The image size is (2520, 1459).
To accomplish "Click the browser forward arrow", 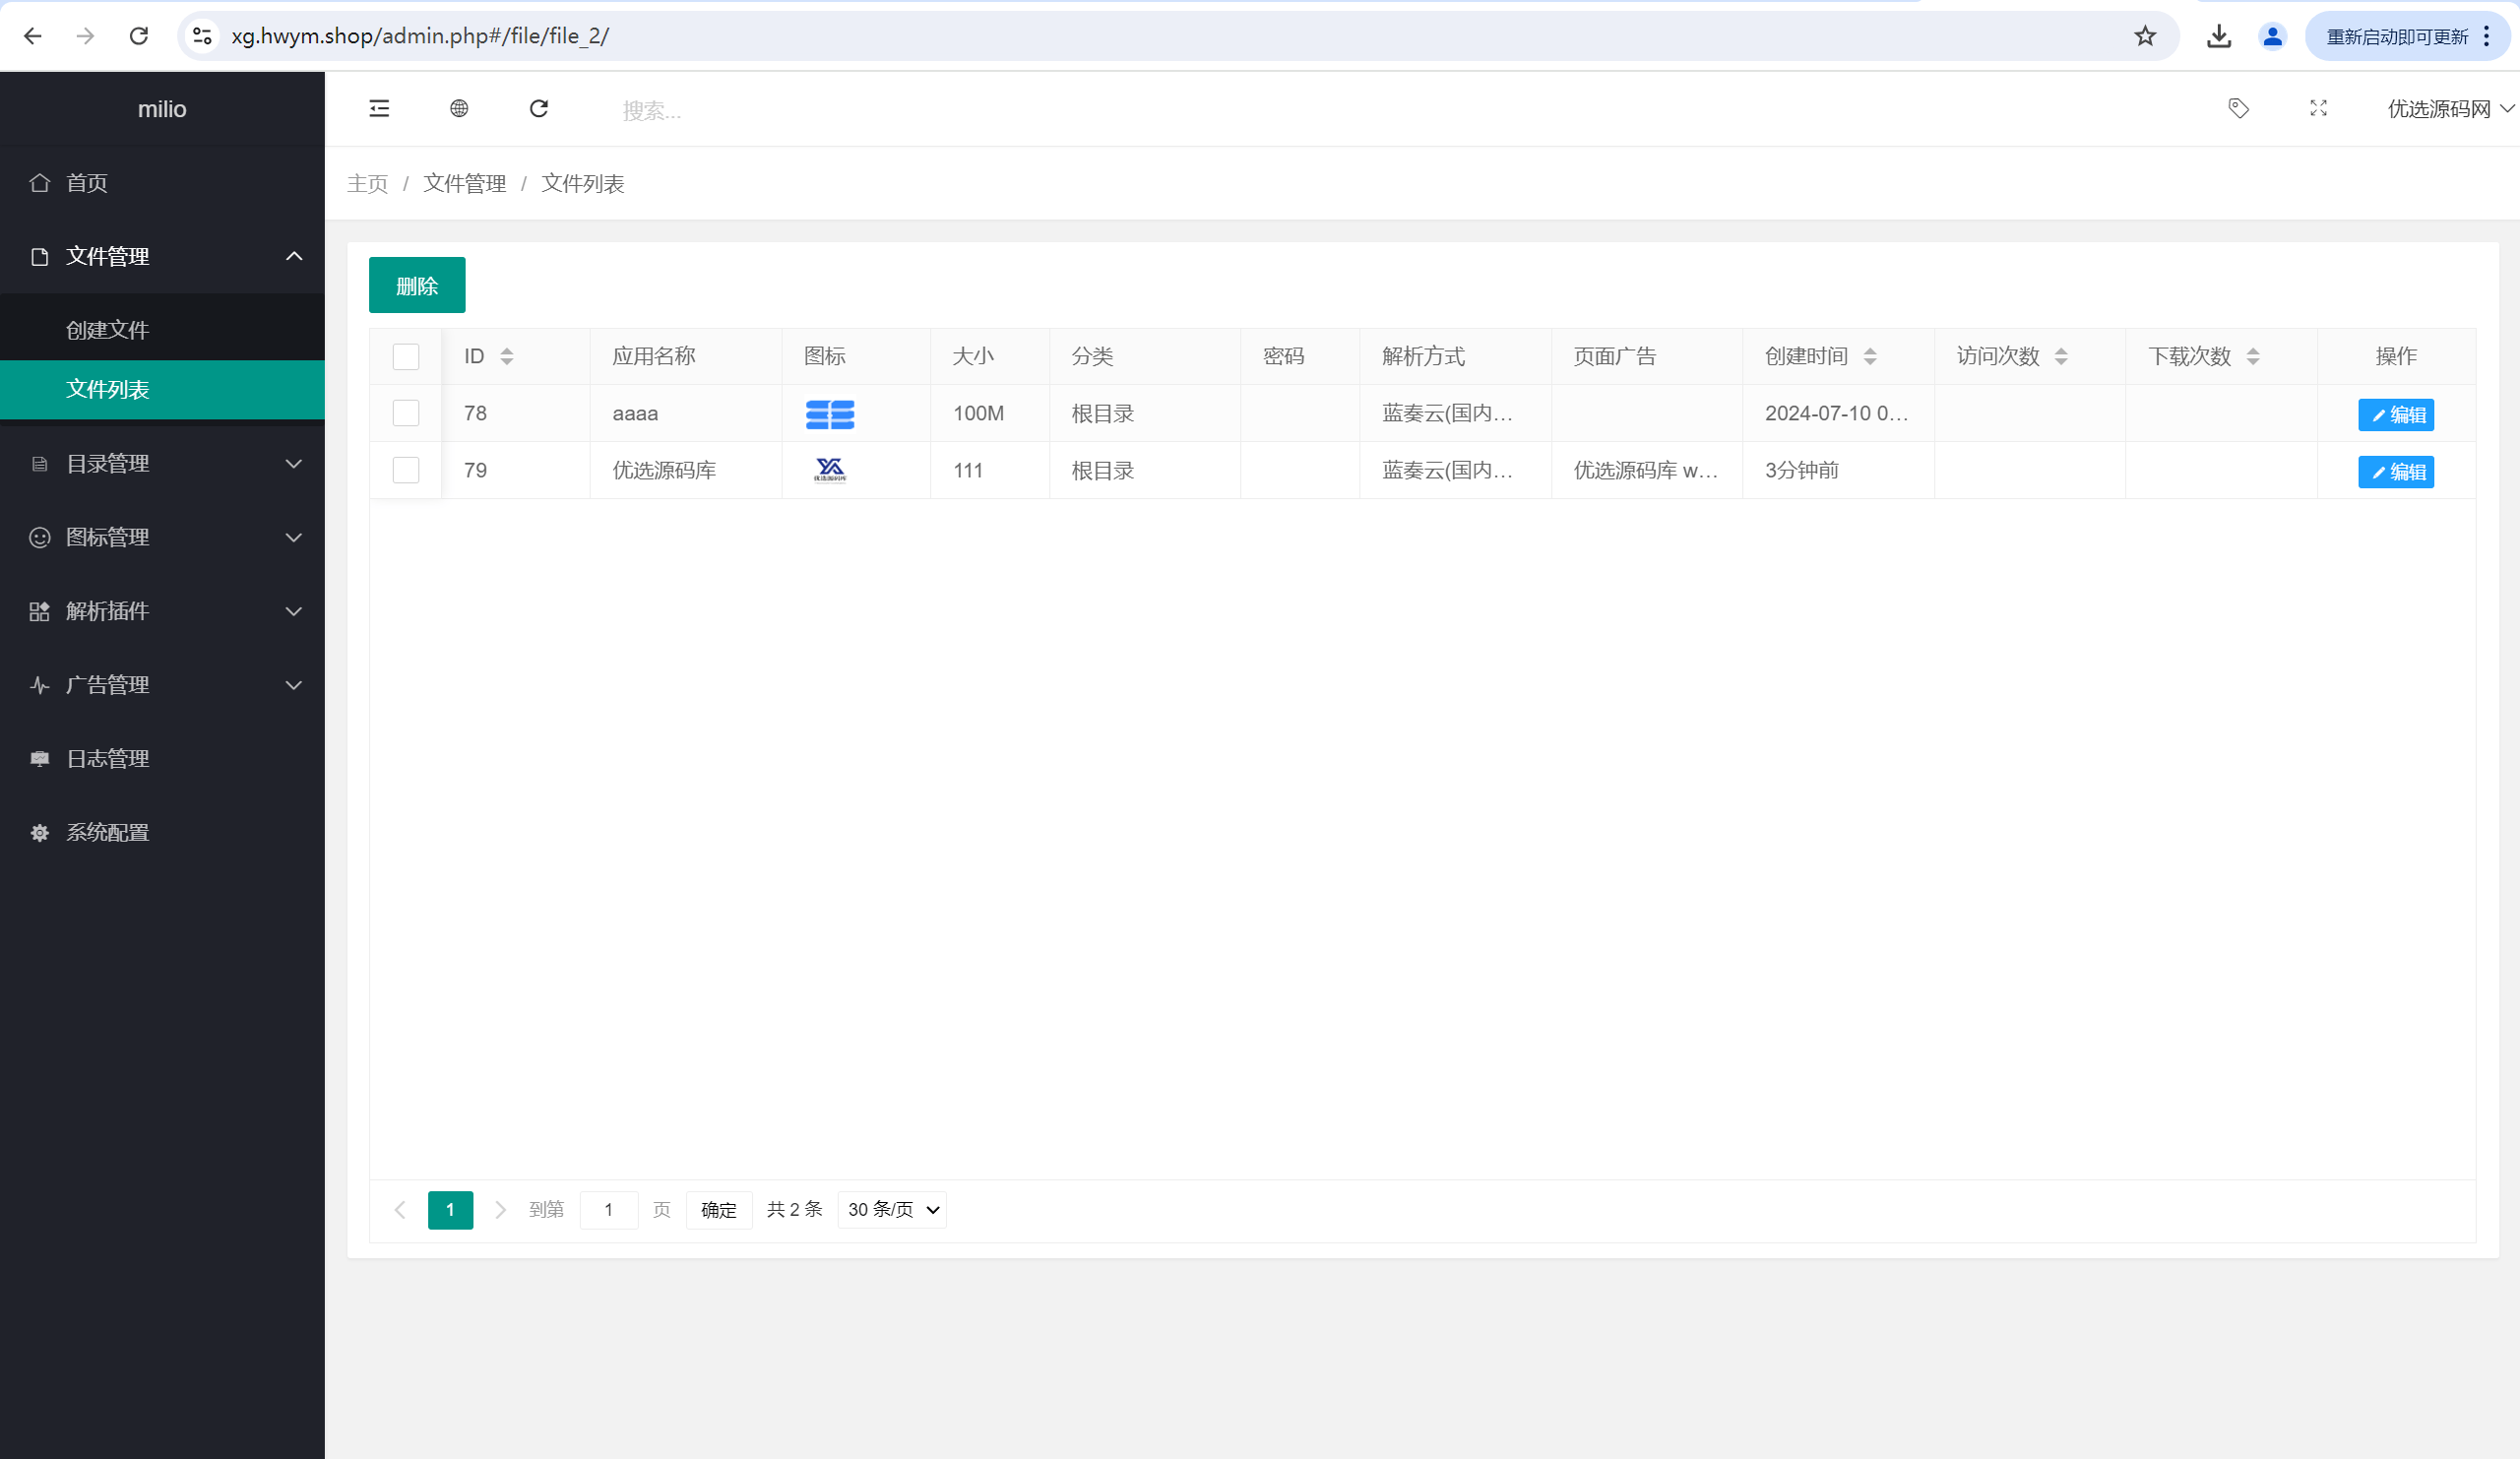I will (85, 36).
